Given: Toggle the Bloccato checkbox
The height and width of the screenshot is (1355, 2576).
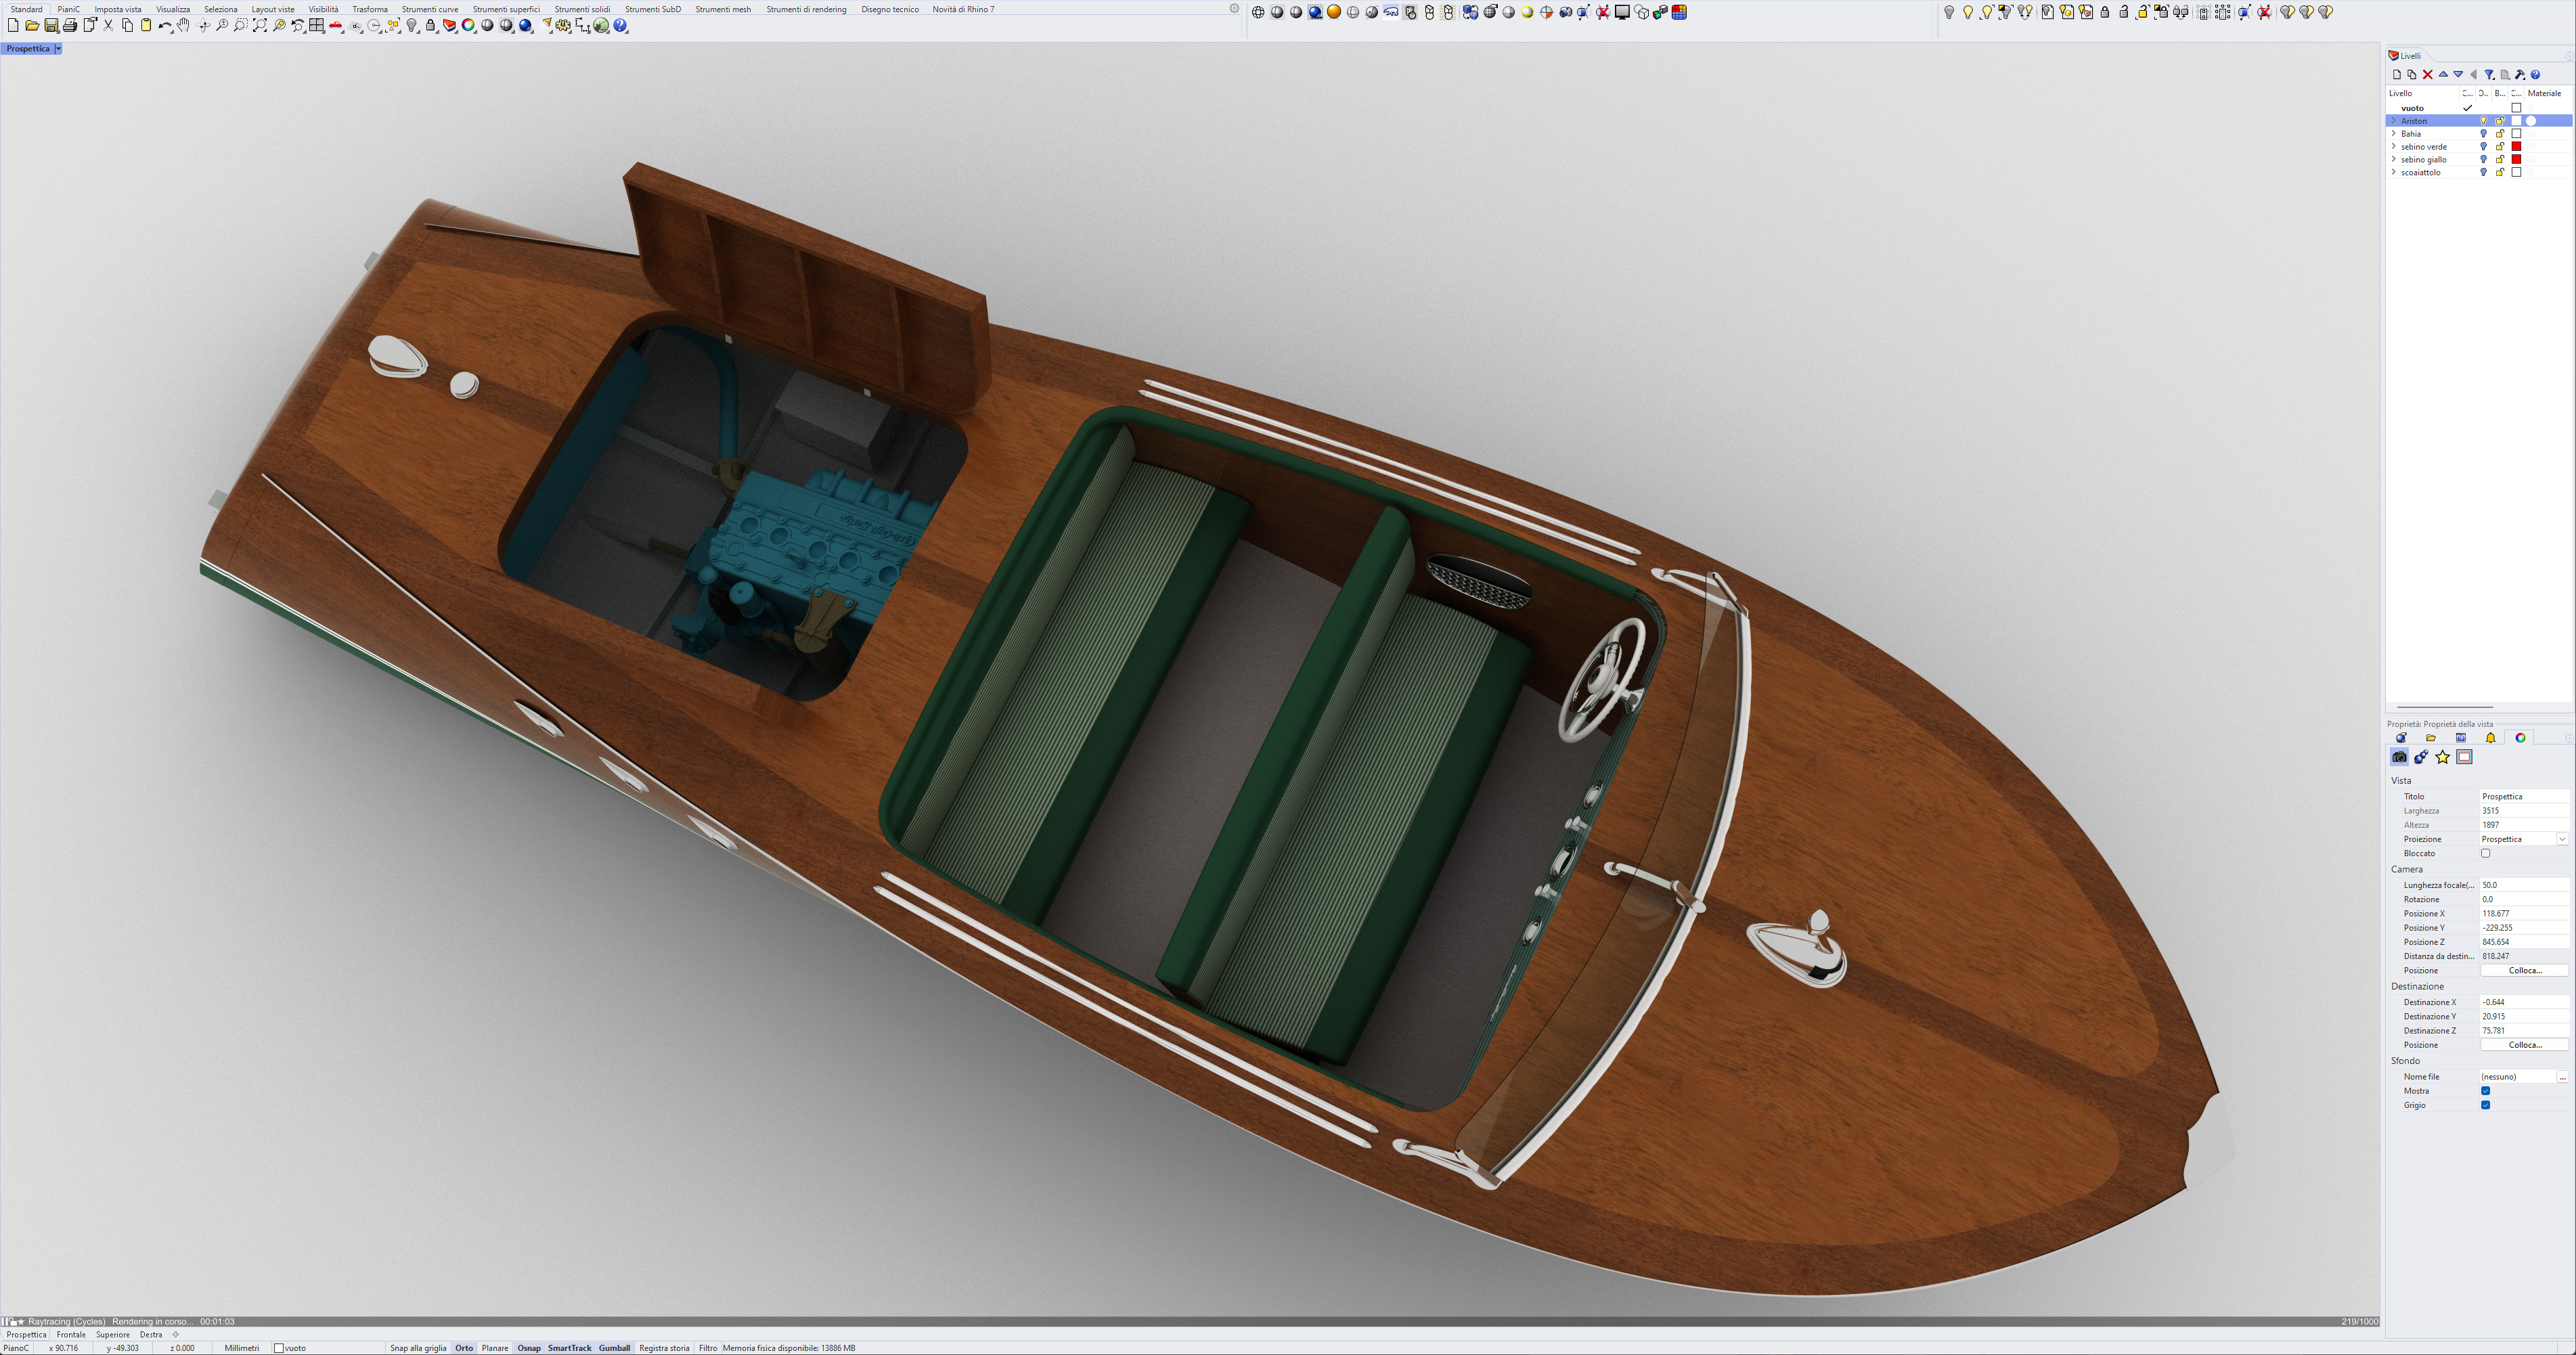Looking at the screenshot, I should [2485, 853].
